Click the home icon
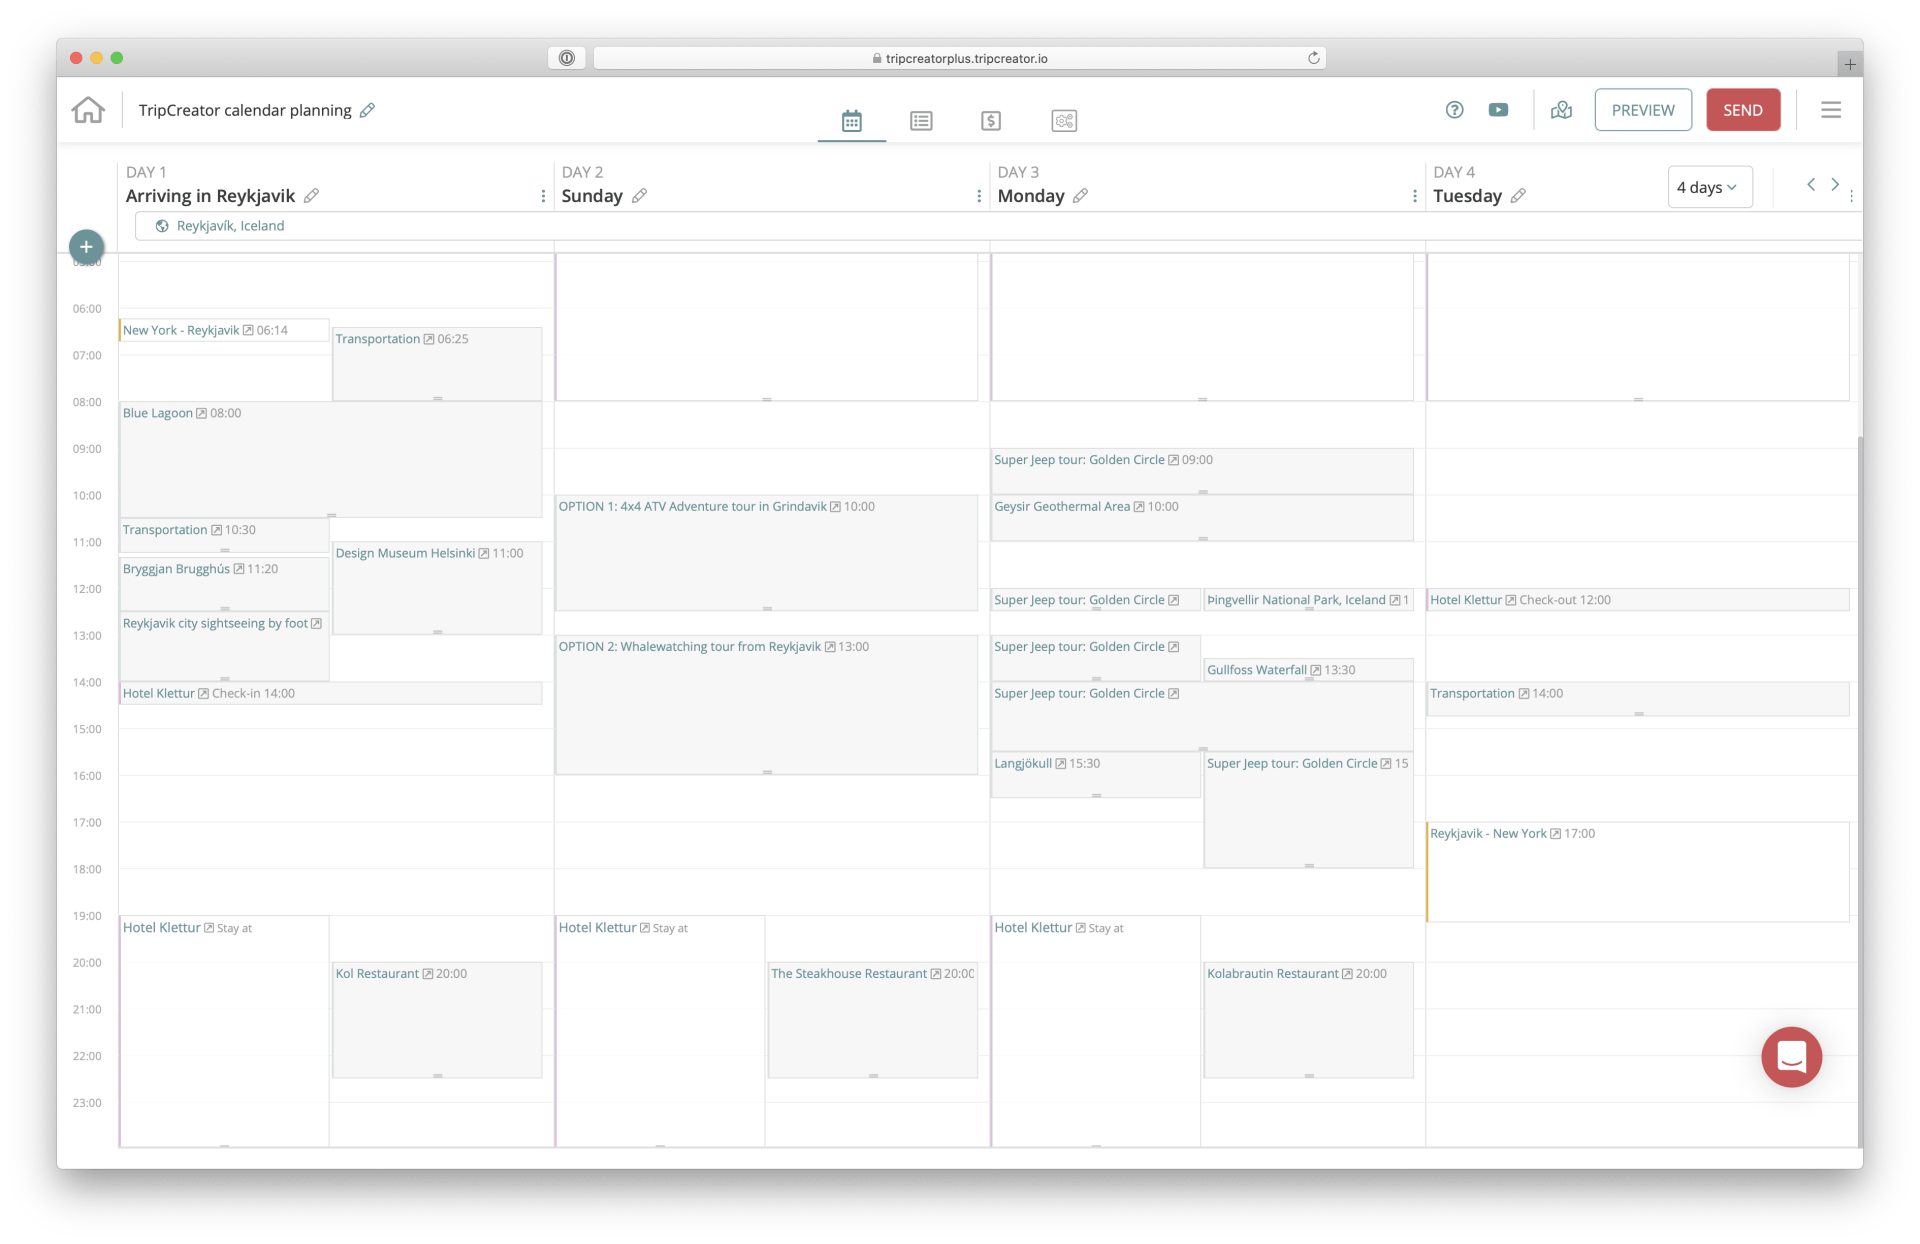Screen dimensions: 1920x1244 [x=88, y=110]
